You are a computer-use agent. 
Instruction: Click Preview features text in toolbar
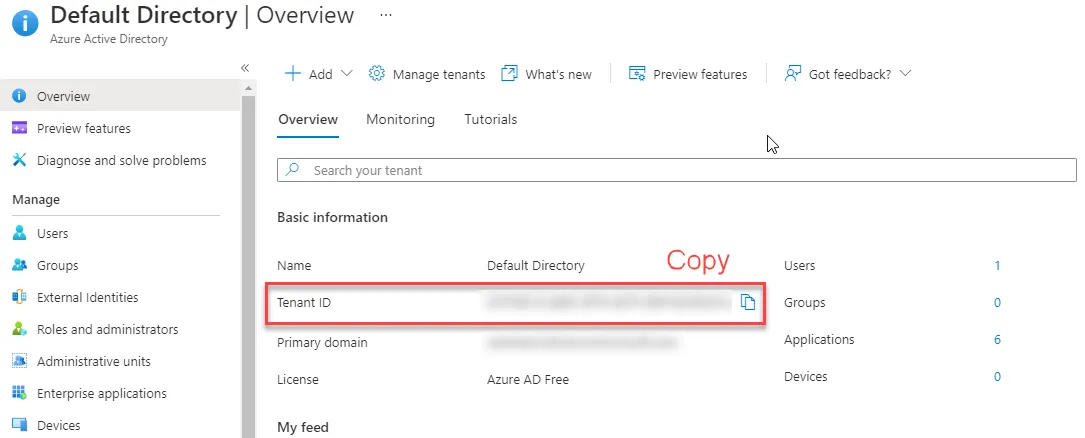click(x=700, y=74)
